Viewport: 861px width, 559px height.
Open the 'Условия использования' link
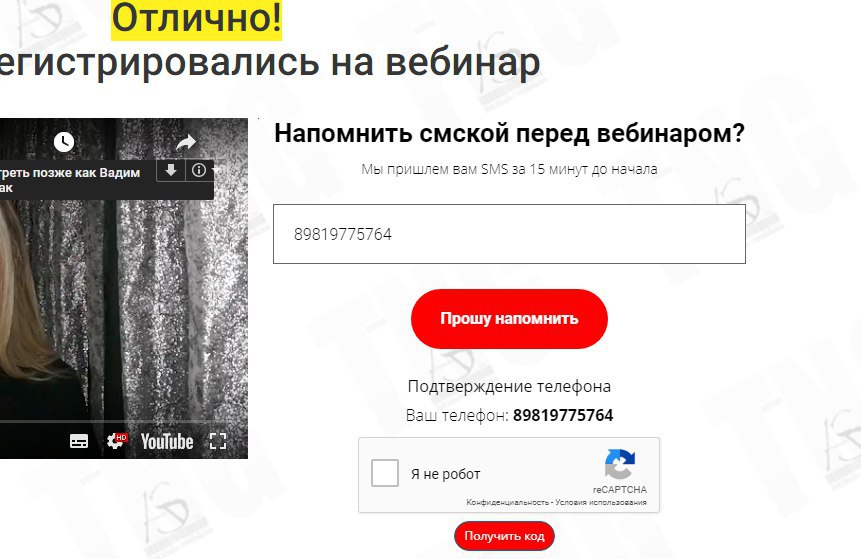point(601,502)
